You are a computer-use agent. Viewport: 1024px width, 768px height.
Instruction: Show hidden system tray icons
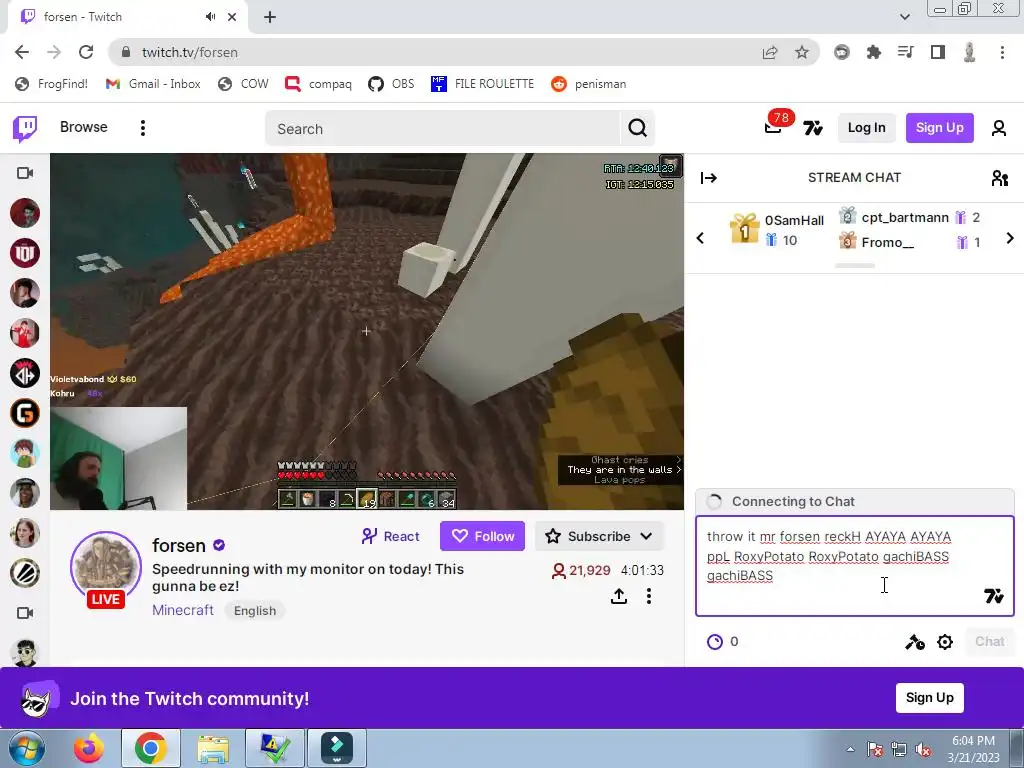850,749
